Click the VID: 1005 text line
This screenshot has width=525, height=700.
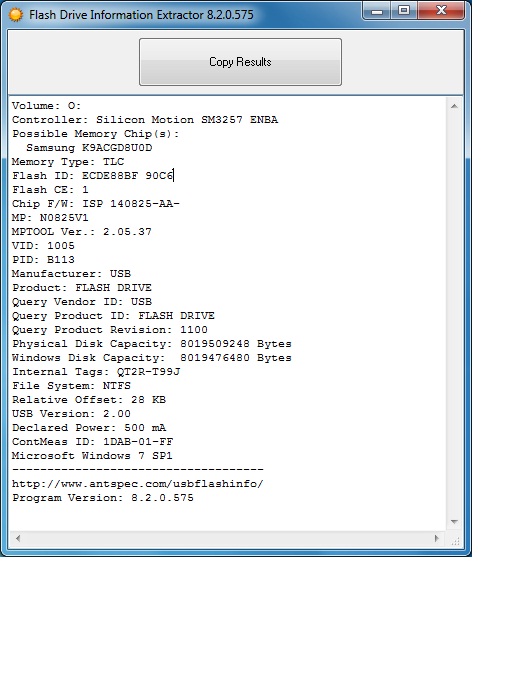(43, 246)
